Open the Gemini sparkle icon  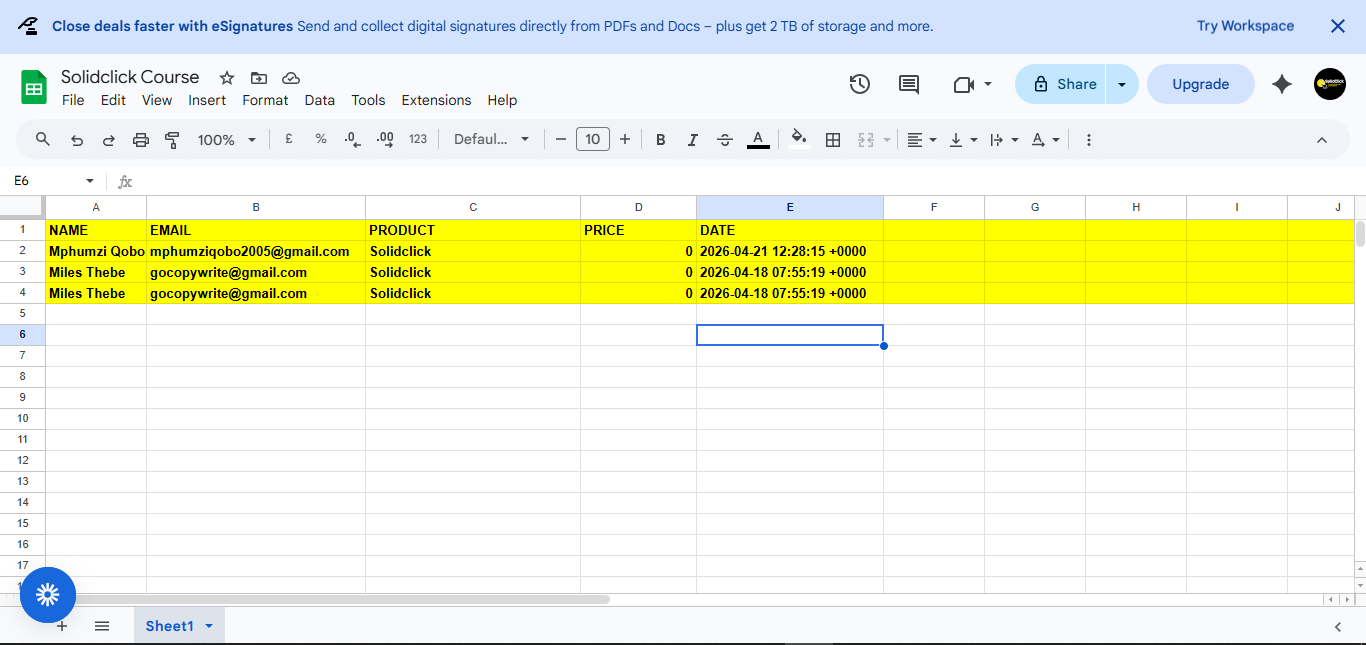tap(1282, 84)
